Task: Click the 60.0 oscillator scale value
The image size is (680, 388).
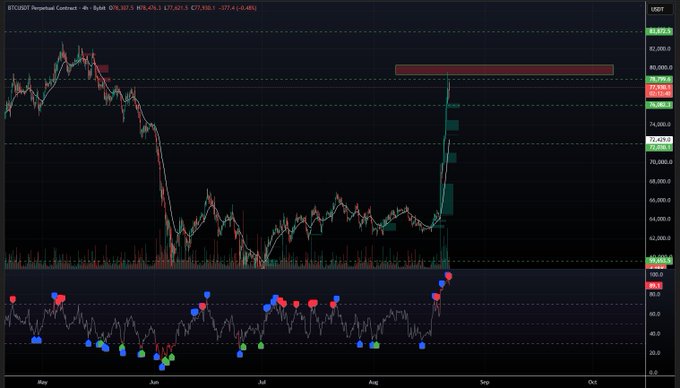Action: [x=654, y=314]
